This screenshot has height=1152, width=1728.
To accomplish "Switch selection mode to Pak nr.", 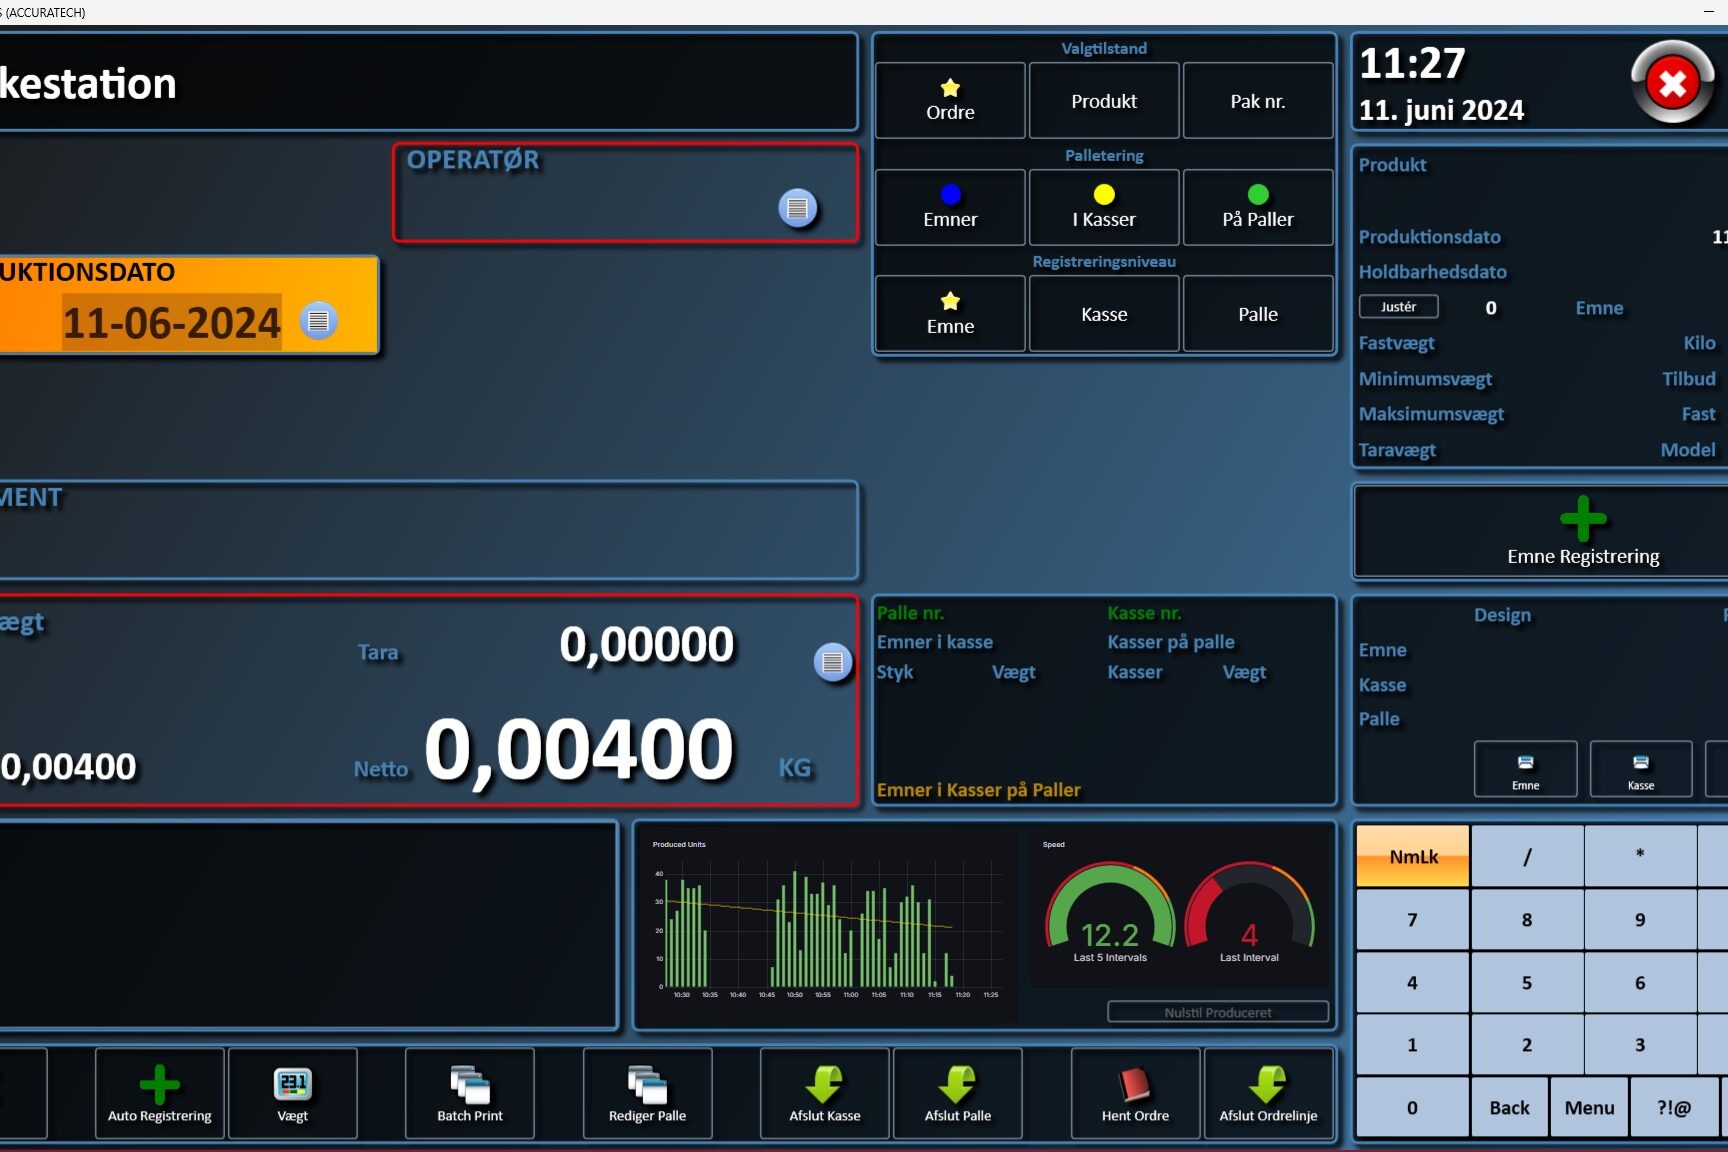I will click(x=1257, y=101).
